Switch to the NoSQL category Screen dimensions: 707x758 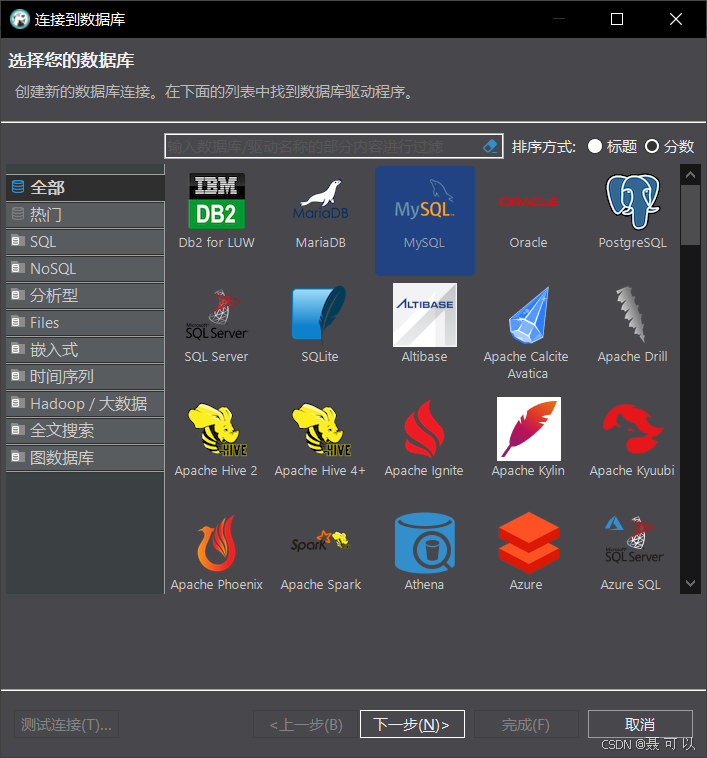coord(85,269)
